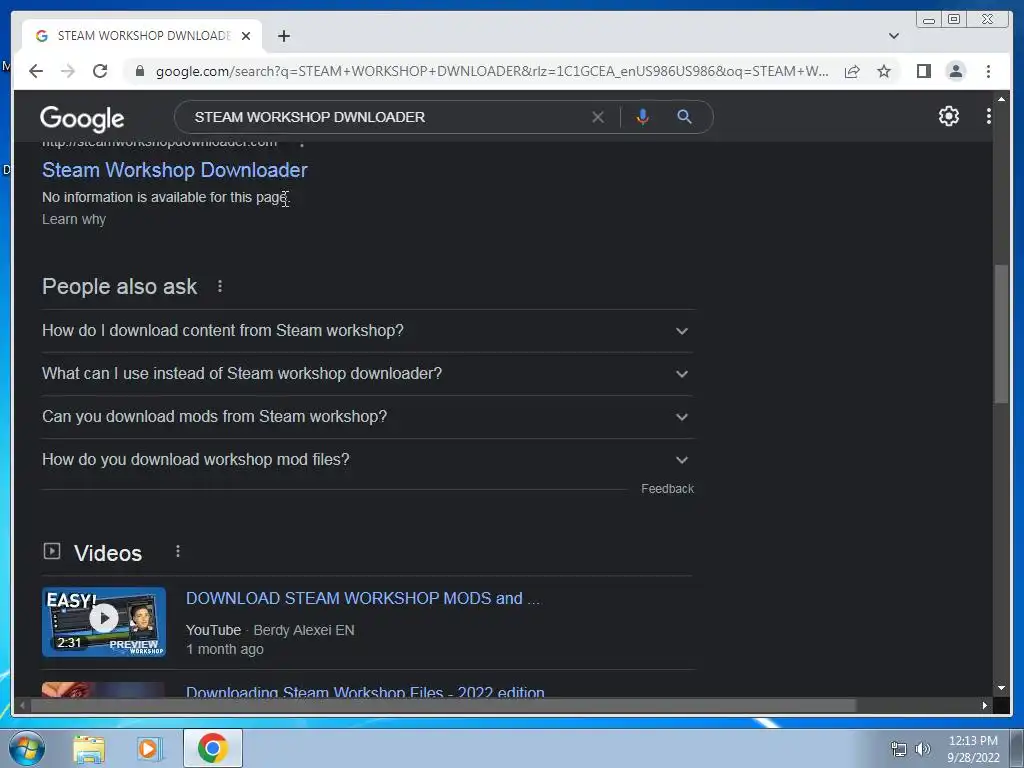Open Videos section options menu
This screenshot has width=1024, height=768.
coord(178,552)
